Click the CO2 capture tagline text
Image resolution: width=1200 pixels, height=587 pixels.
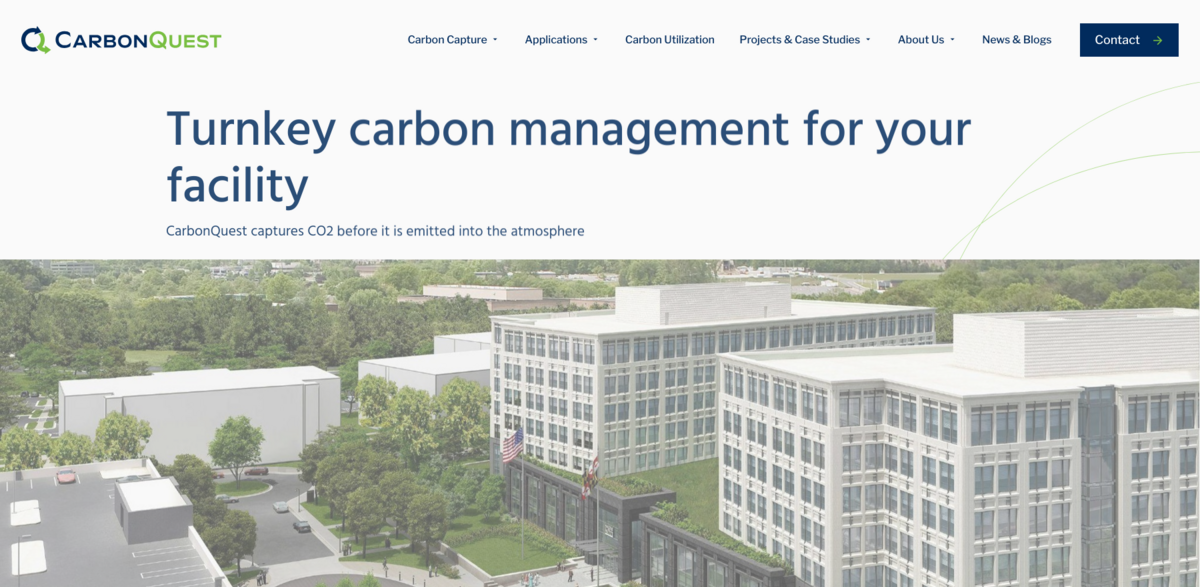[x=375, y=230]
